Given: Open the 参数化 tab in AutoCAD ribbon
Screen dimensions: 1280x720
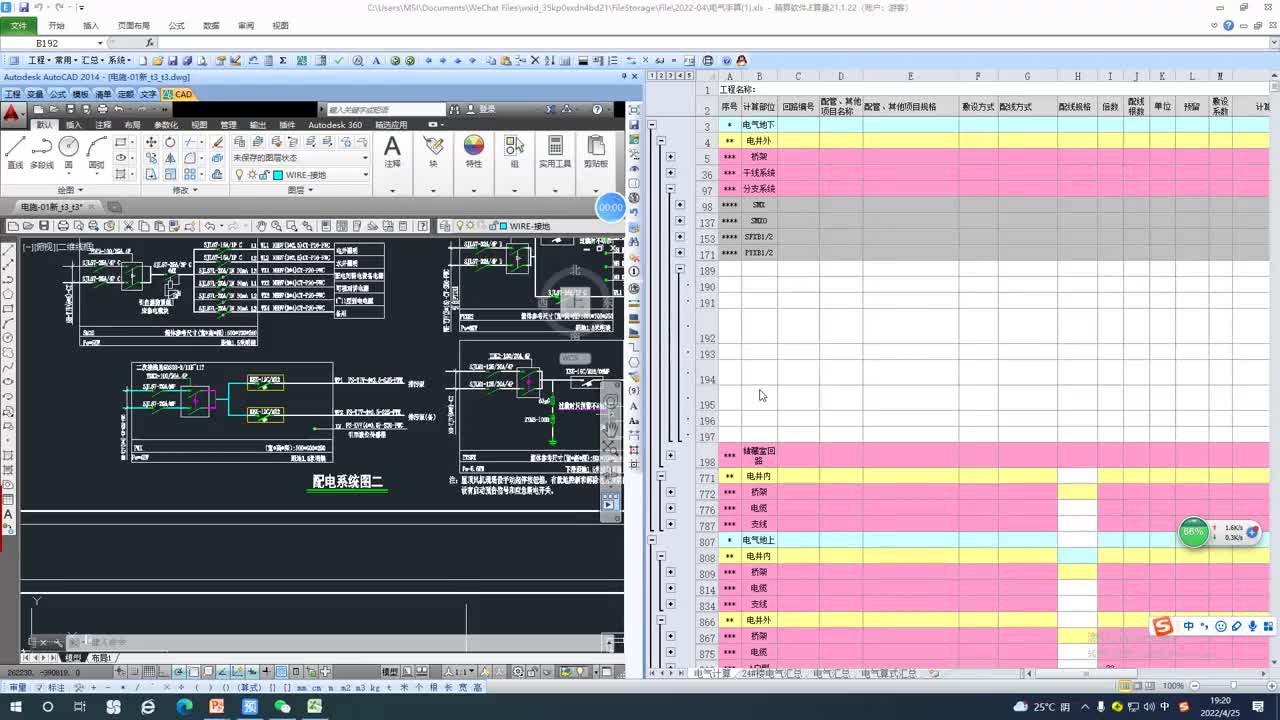Looking at the screenshot, I should [x=165, y=125].
